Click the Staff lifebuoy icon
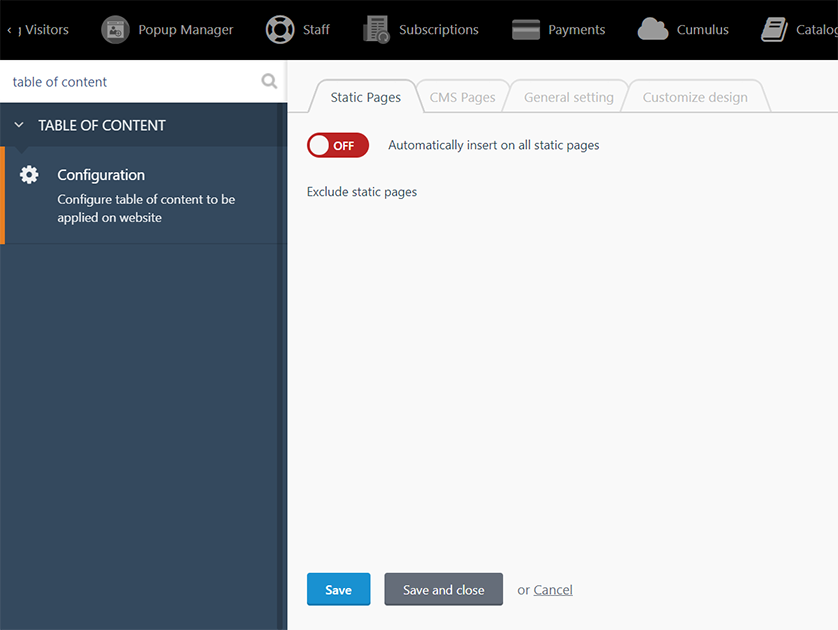The height and width of the screenshot is (630, 838). coord(280,30)
